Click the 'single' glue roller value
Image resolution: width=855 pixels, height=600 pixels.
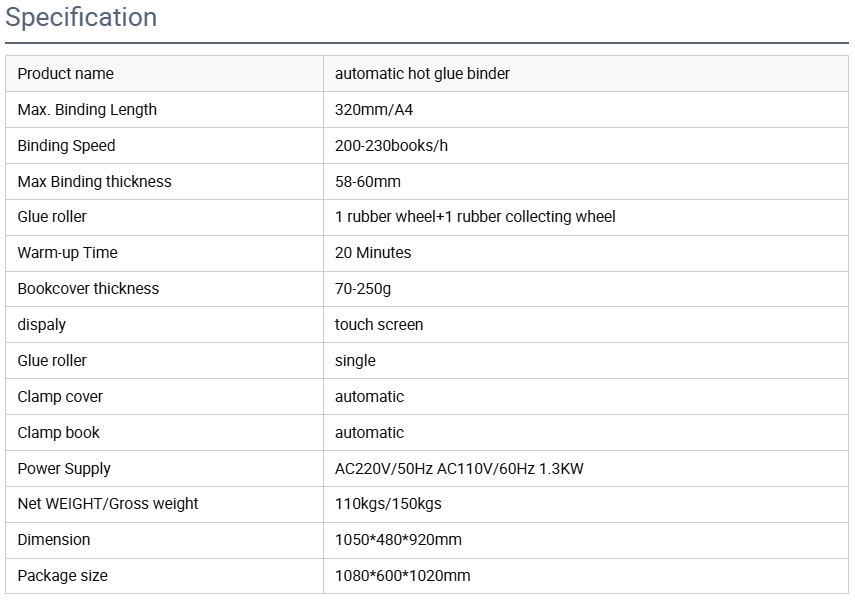(355, 361)
